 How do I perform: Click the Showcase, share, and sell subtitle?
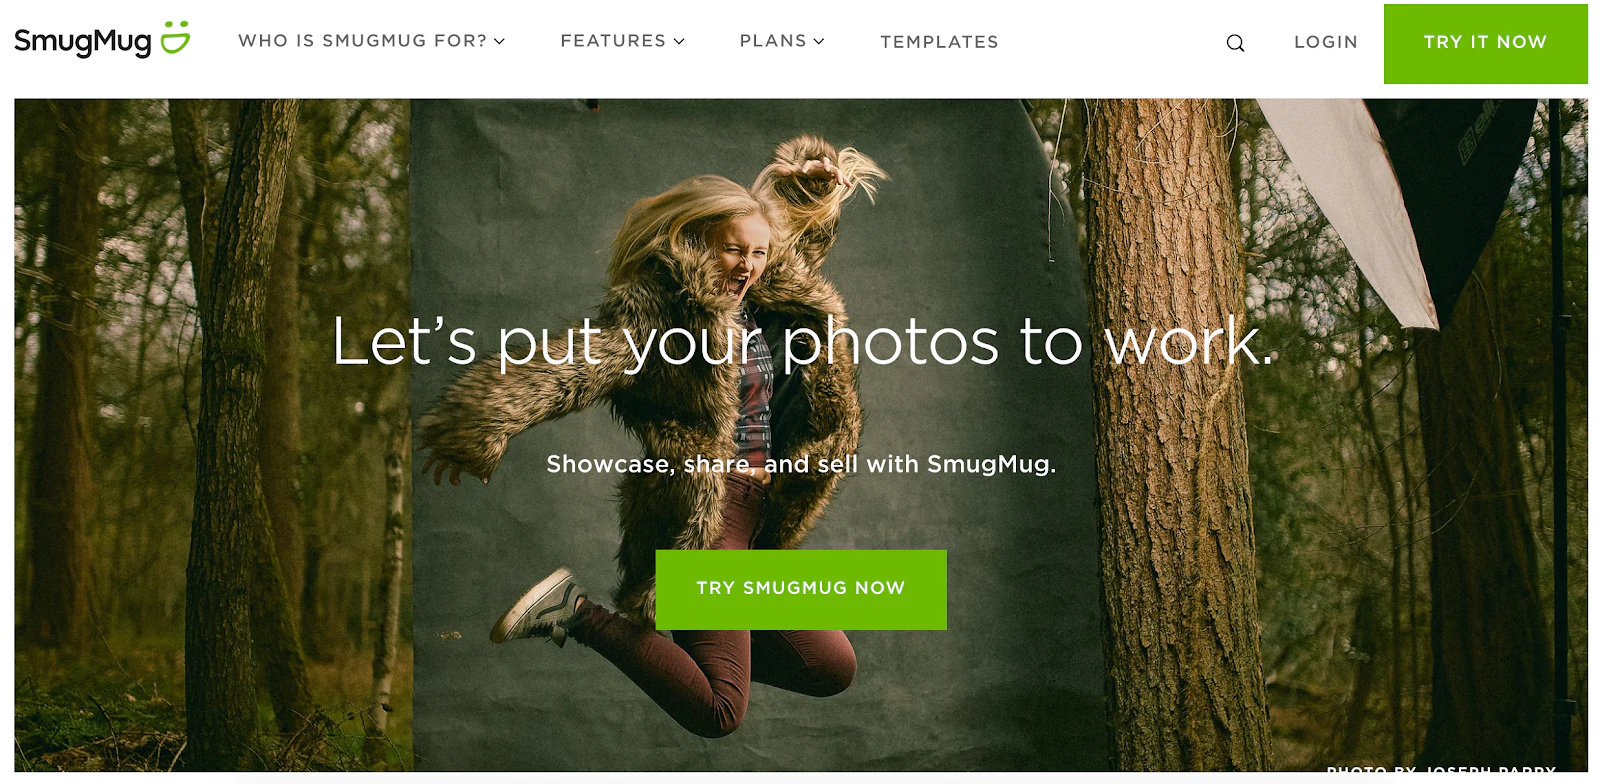click(x=801, y=464)
